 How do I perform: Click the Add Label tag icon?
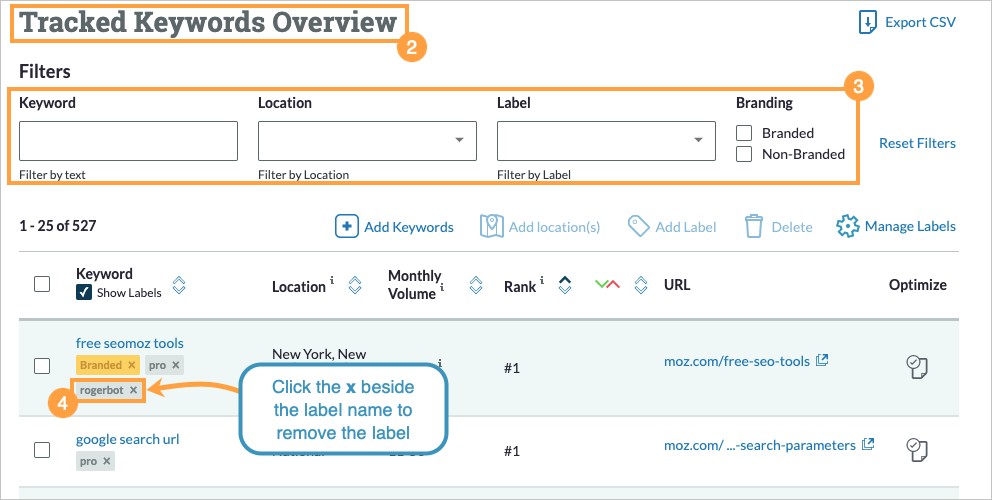point(639,227)
